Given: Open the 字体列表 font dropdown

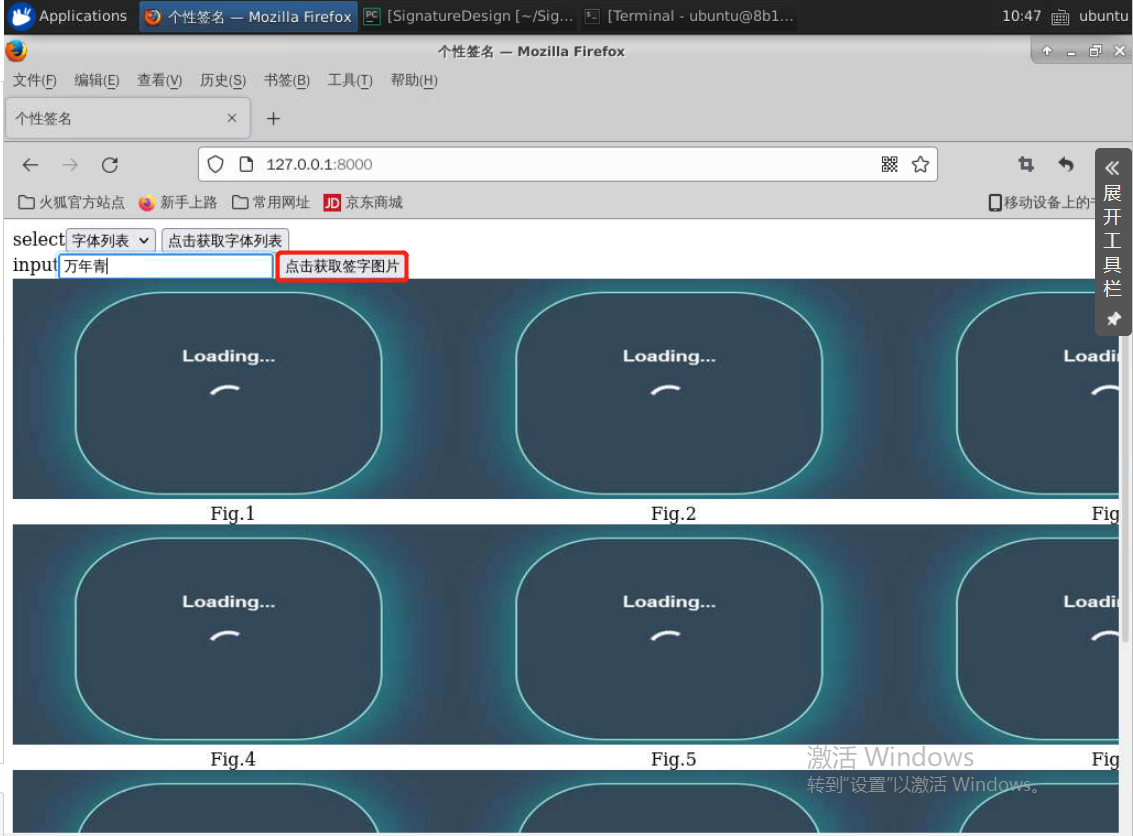Looking at the screenshot, I should coord(111,241).
